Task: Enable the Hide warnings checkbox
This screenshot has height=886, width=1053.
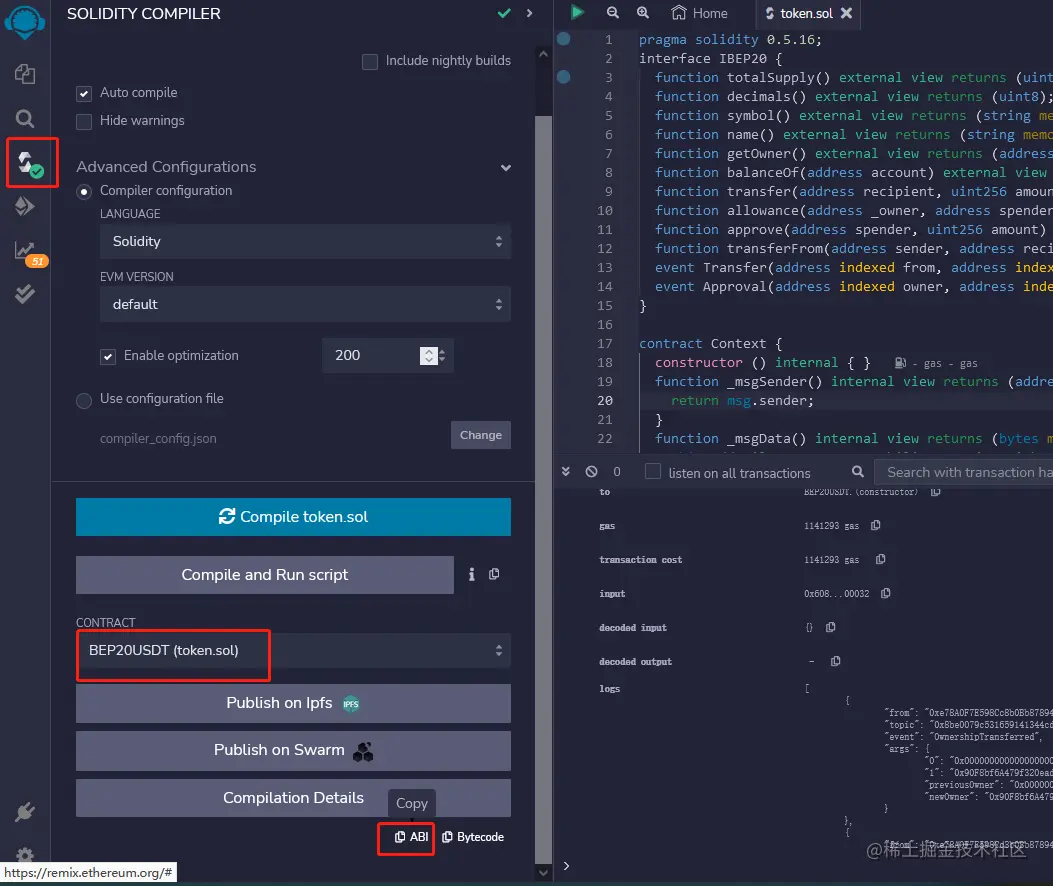Action: pos(84,122)
